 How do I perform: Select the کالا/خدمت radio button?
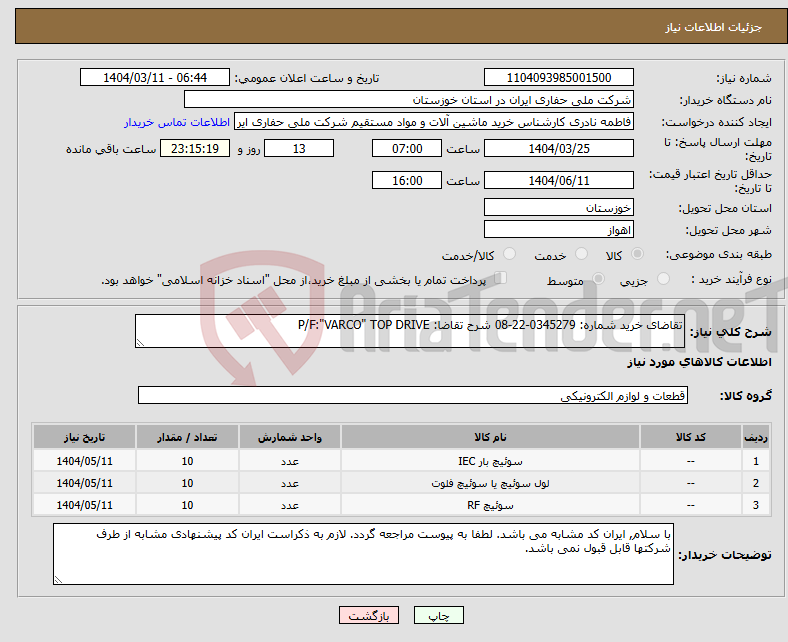click(x=509, y=254)
